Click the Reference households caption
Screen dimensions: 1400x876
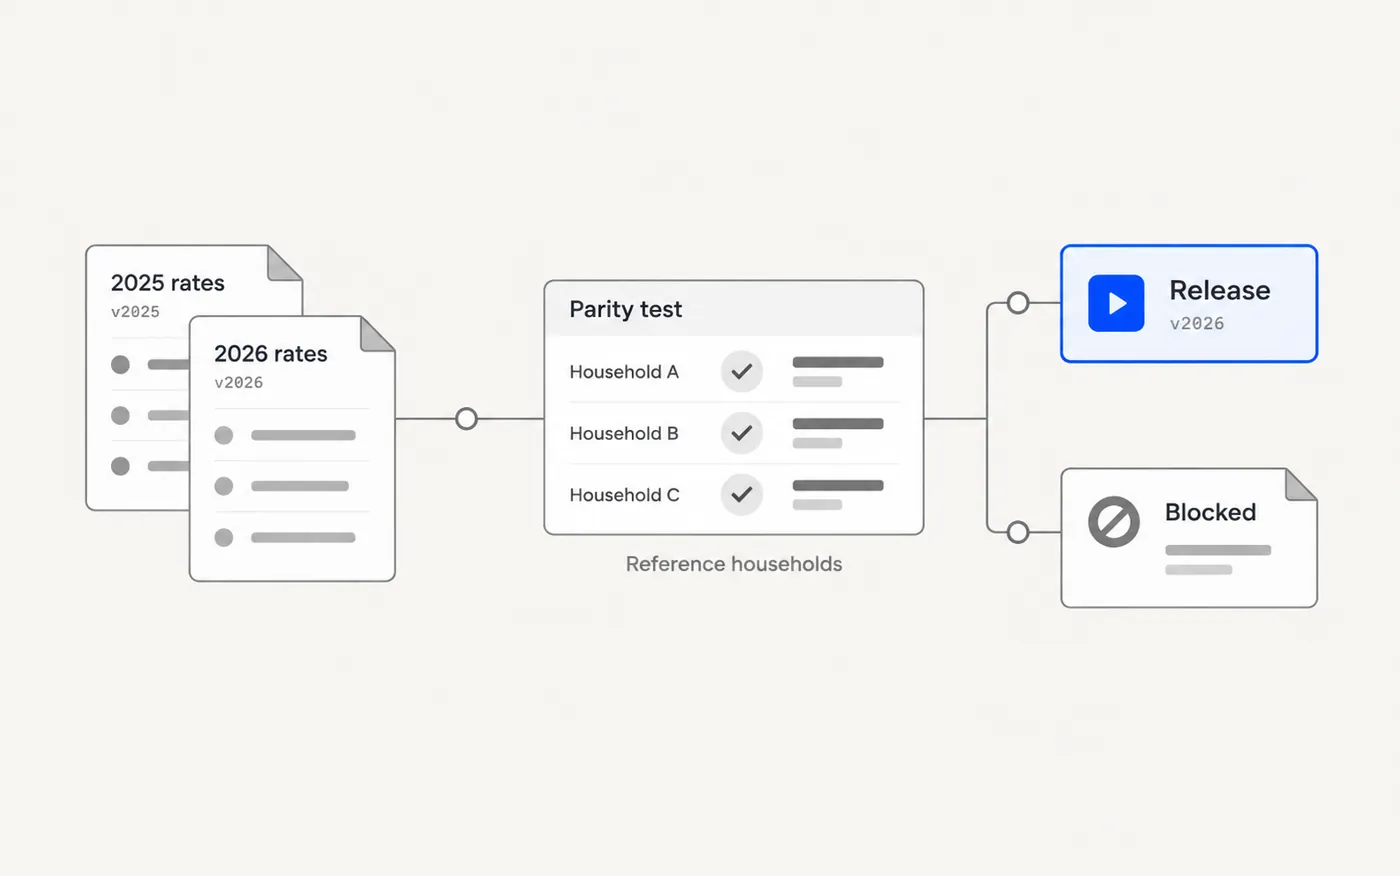point(734,564)
